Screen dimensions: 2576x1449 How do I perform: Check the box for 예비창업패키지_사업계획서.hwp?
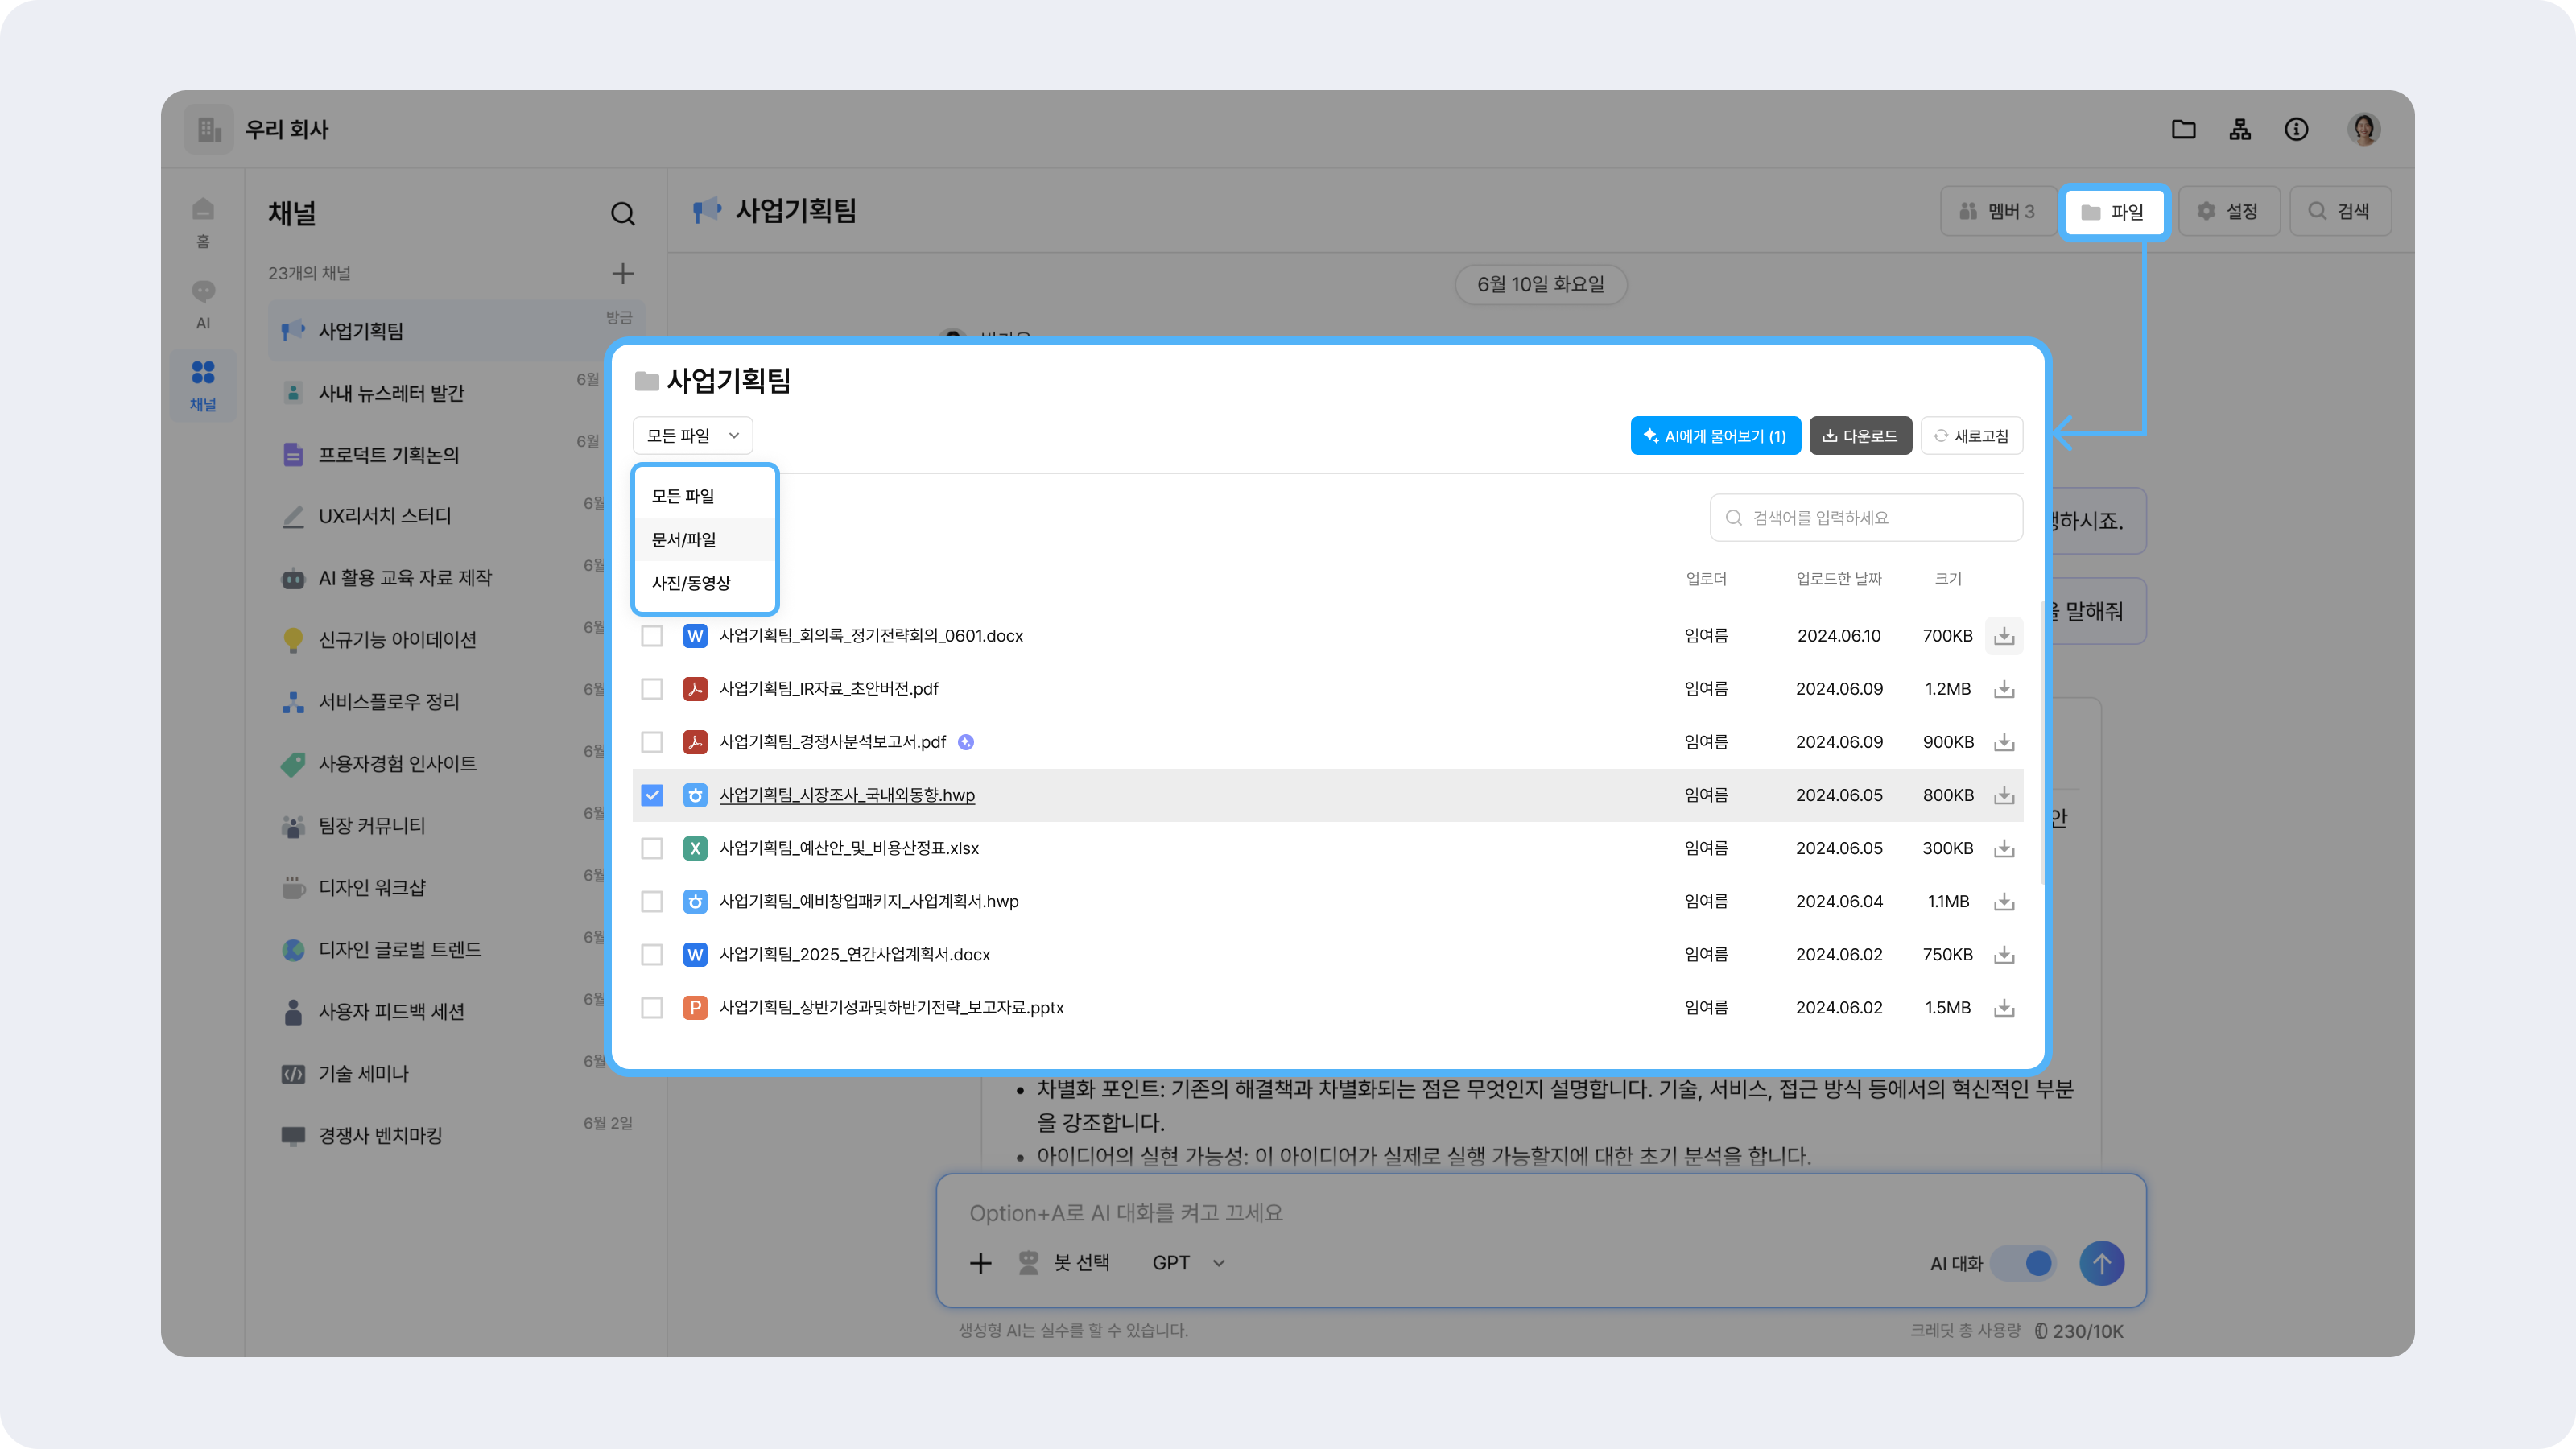click(652, 901)
